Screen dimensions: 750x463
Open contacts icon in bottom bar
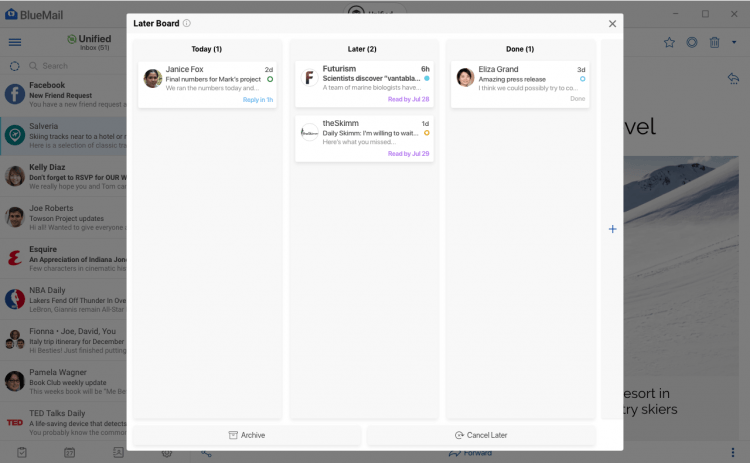[x=118, y=452]
